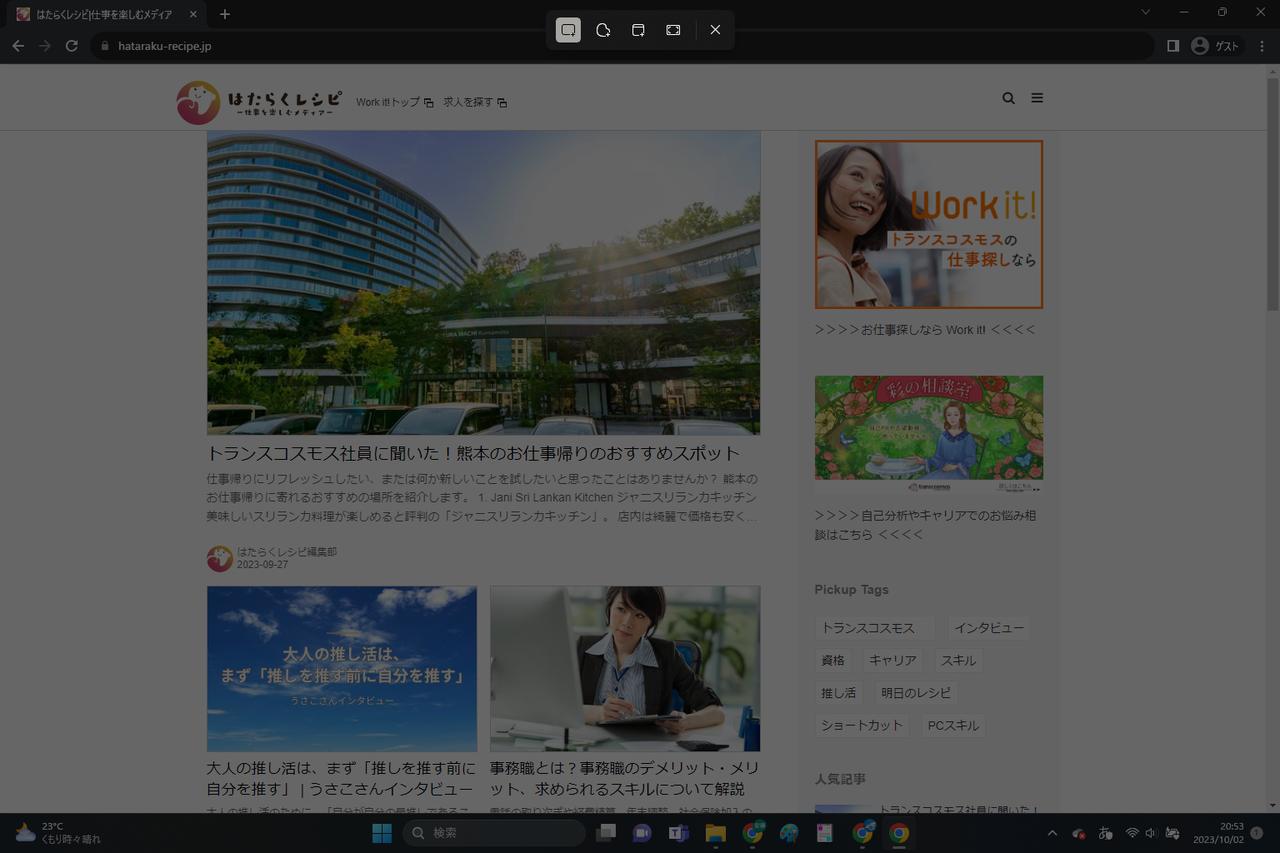The height and width of the screenshot is (853, 1280).
Task: Expand hidden system tray icons chevron
Action: (1052, 833)
